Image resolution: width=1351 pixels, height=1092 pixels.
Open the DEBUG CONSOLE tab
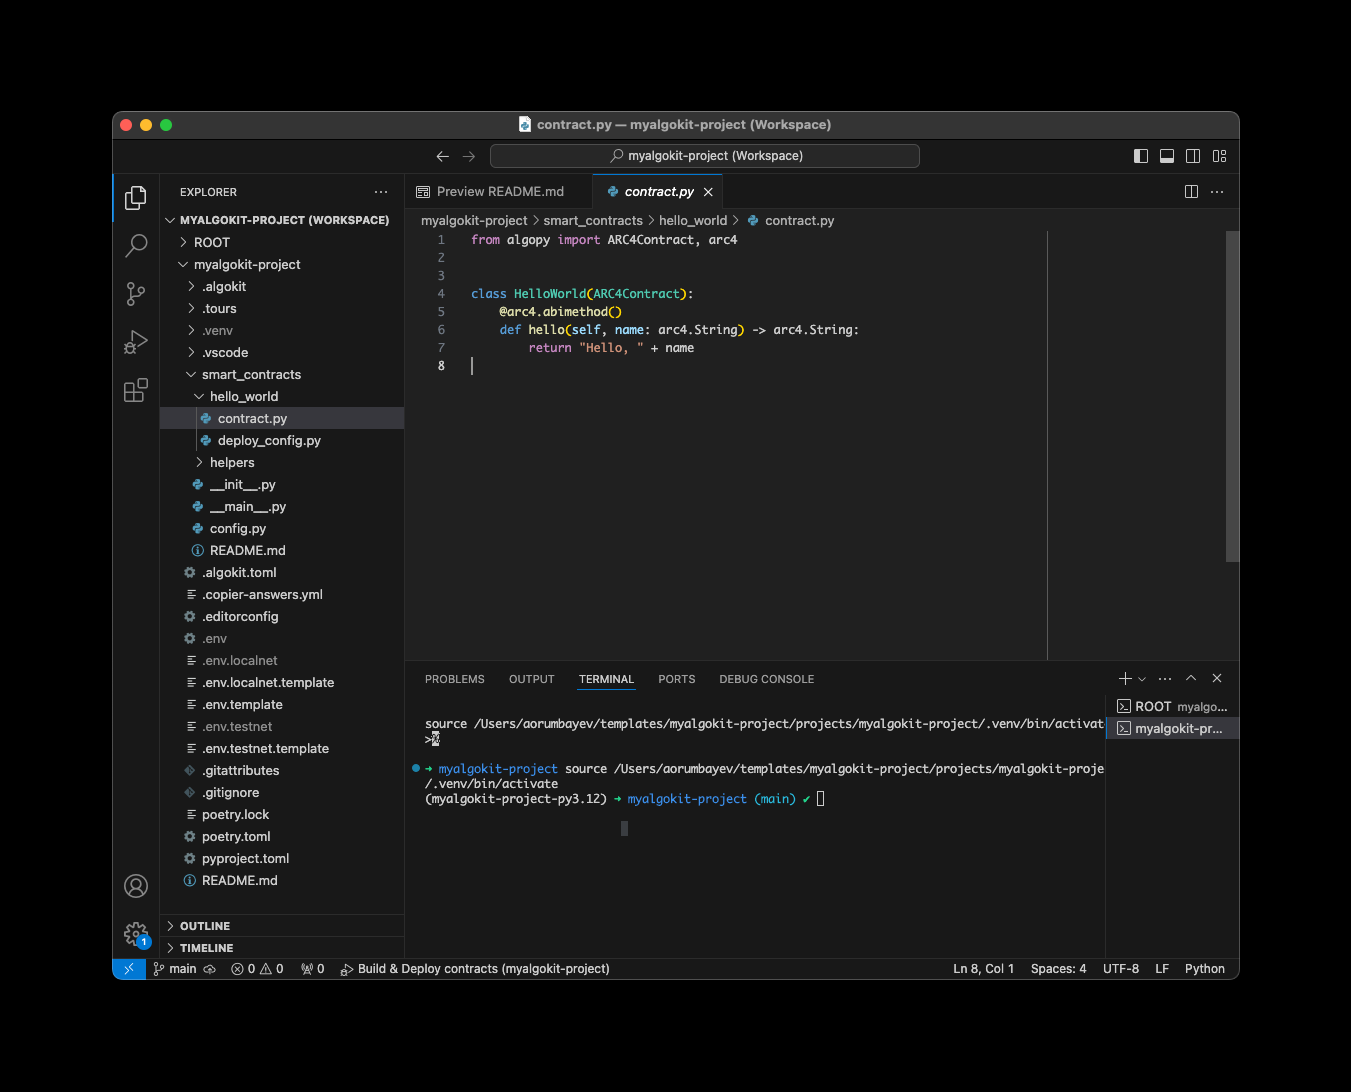pos(766,679)
